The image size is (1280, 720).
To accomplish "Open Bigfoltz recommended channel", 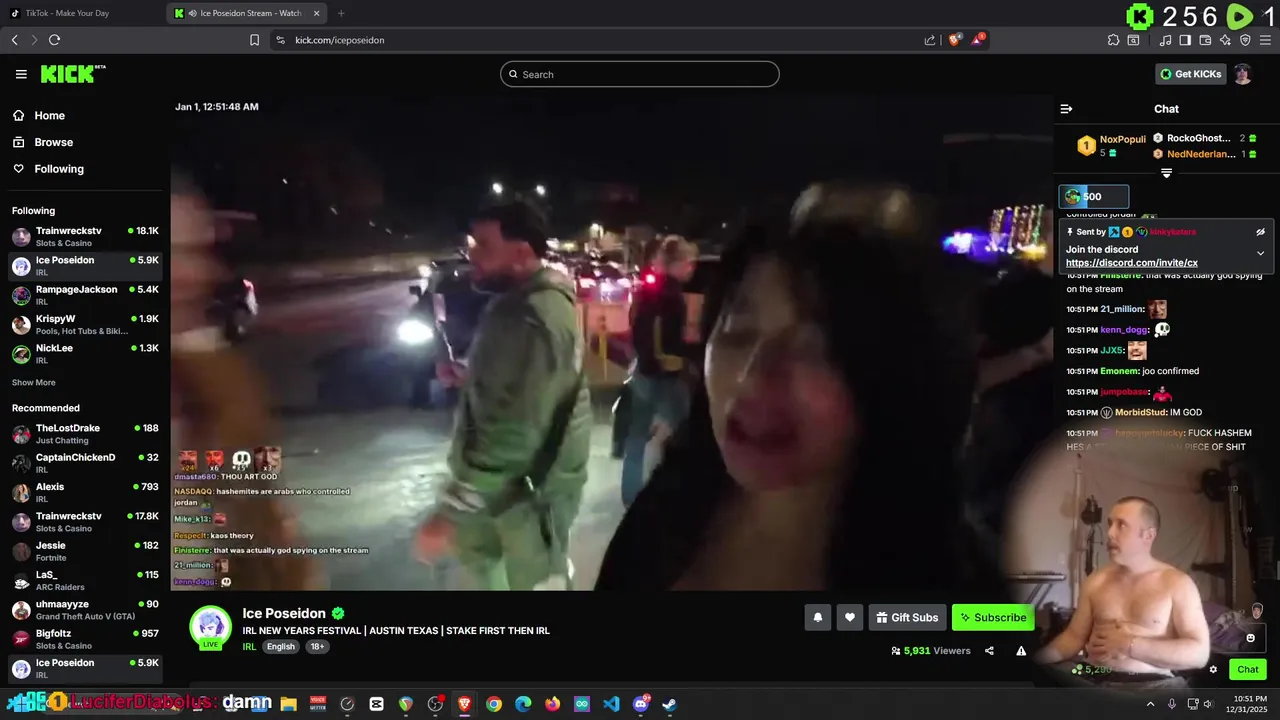I will pos(85,639).
